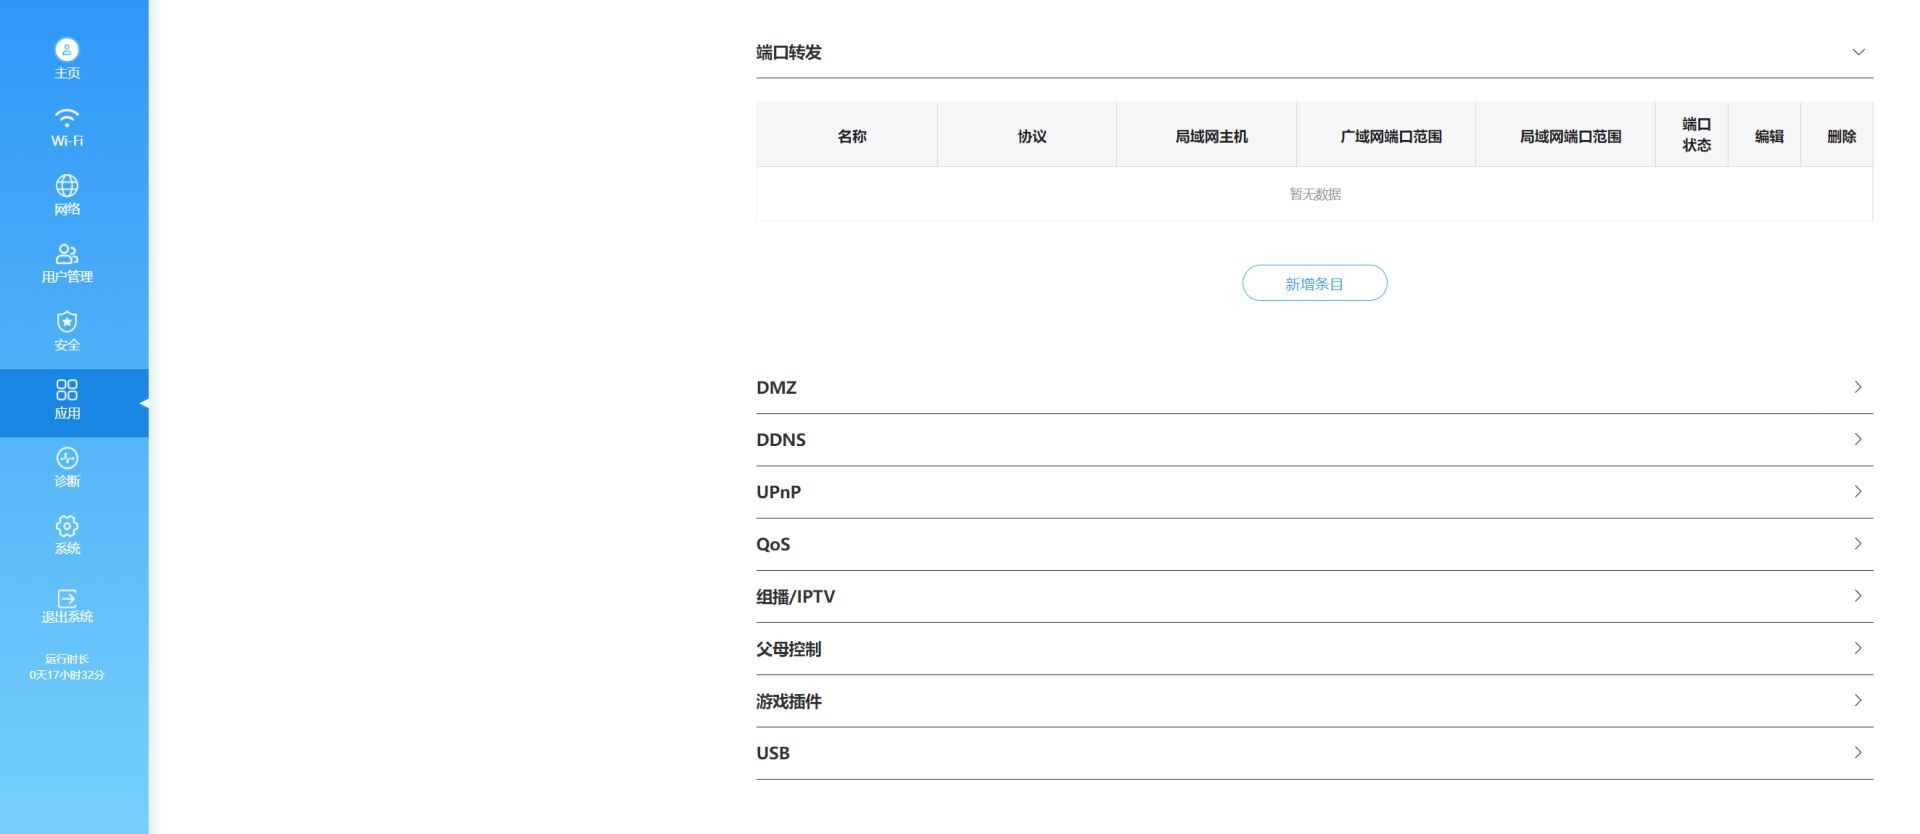Open the Wi-Fi settings icon
1920x834 pixels.
[67, 118]
